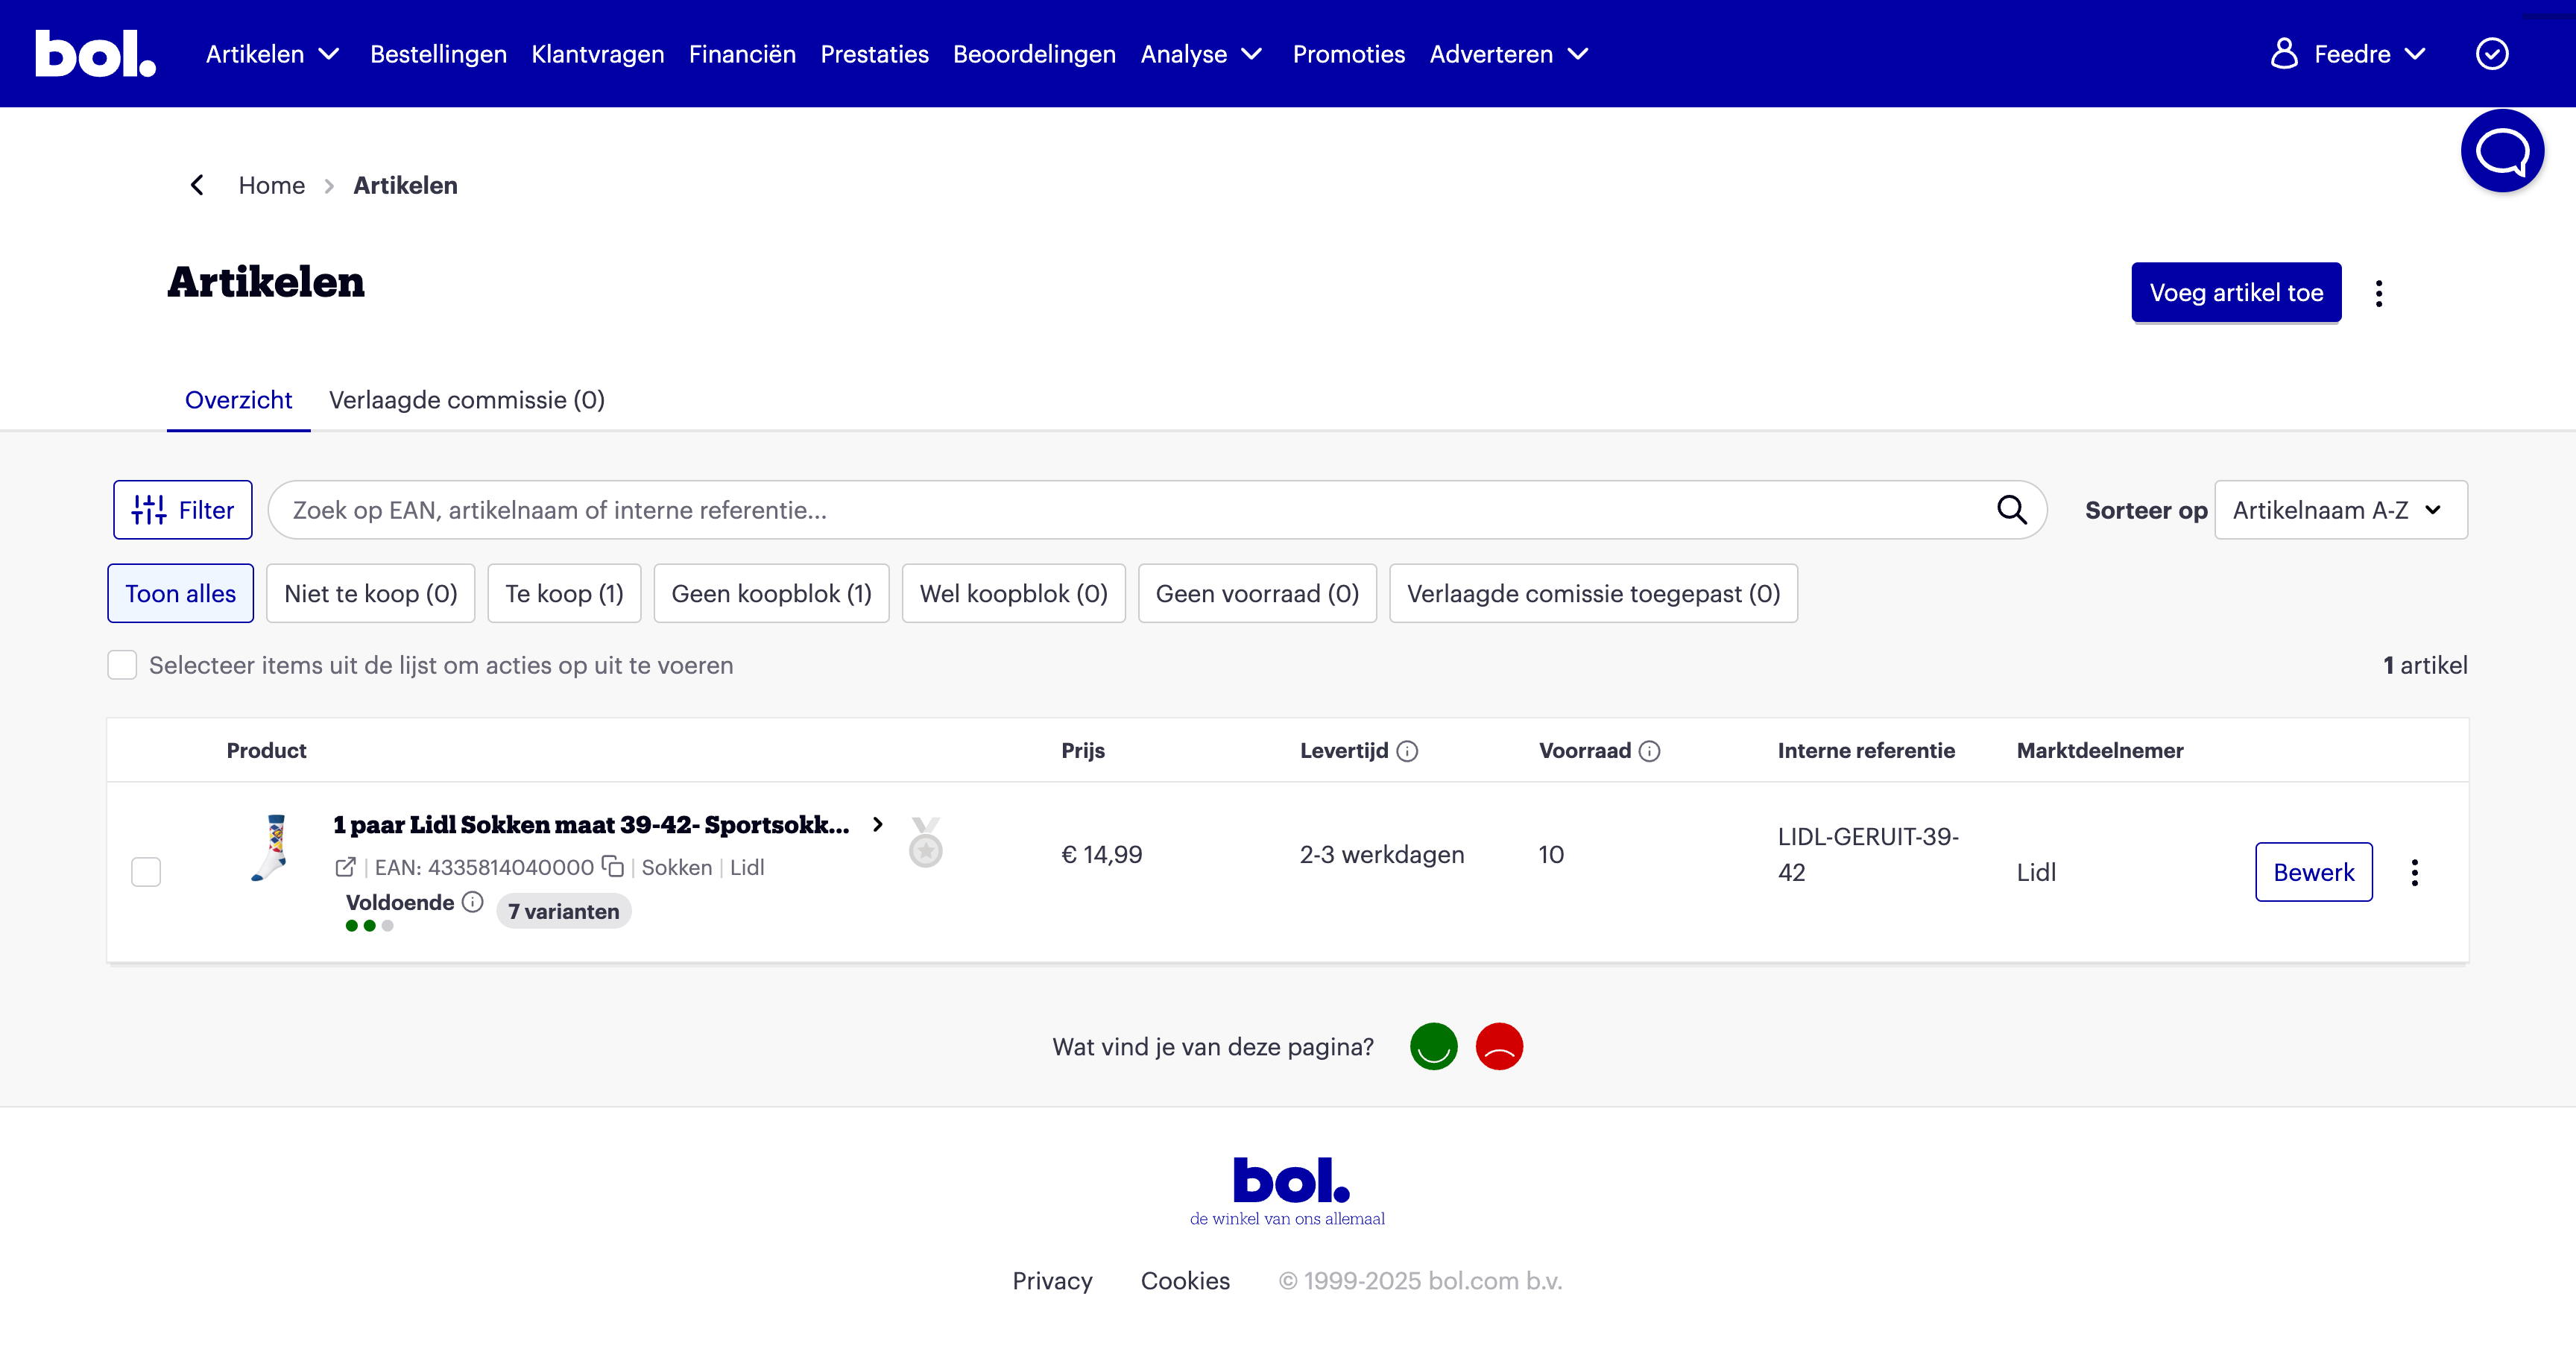Switch to the Overzicht tab
The height and width of the screenshot is (1346, 2576).
(238, 400)
